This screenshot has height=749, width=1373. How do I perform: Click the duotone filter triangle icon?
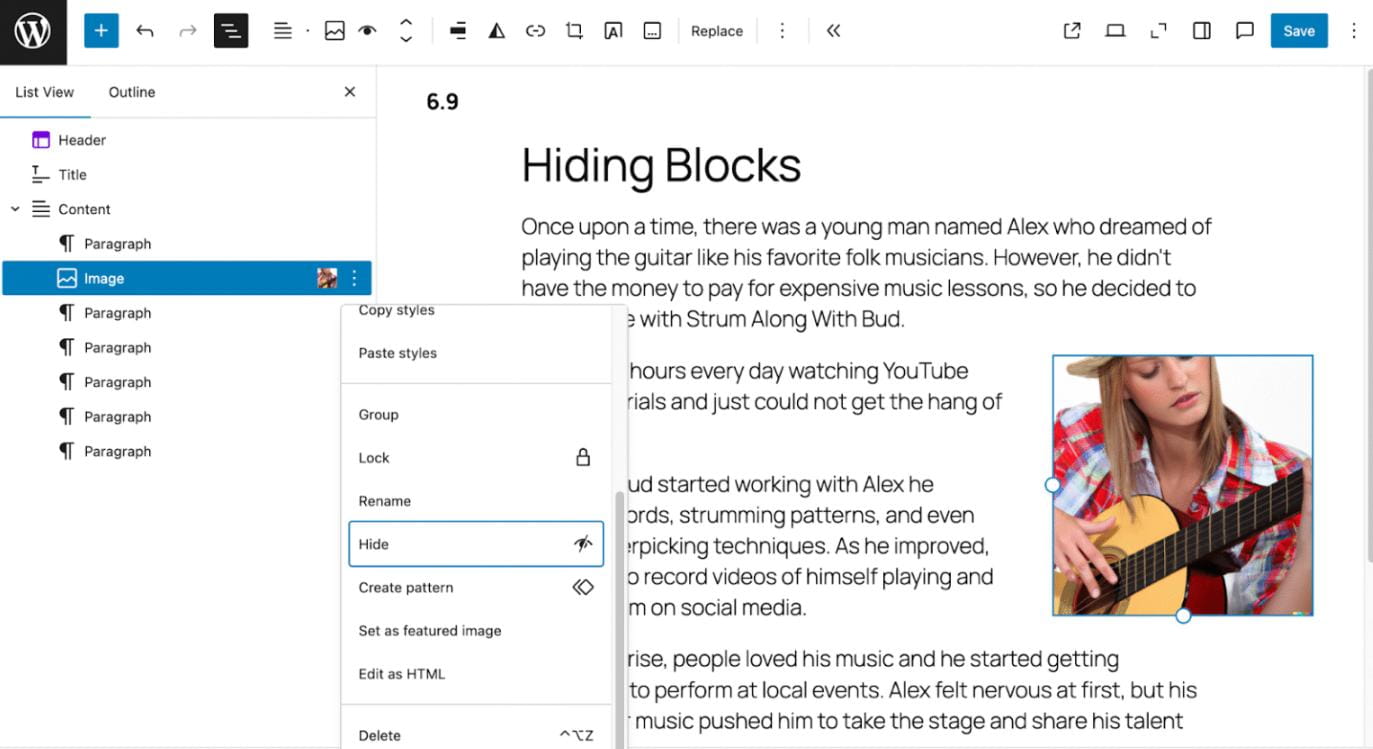tap(496, 31)
